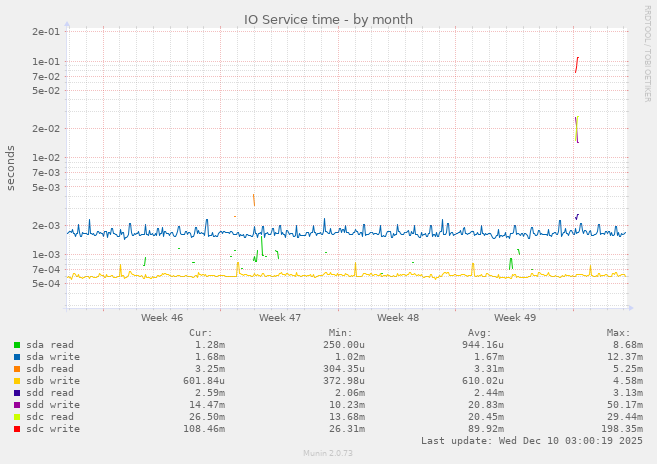Click the 'sdd read' legend label
This screenshot has width=657, height=464.
coord(50,393)
